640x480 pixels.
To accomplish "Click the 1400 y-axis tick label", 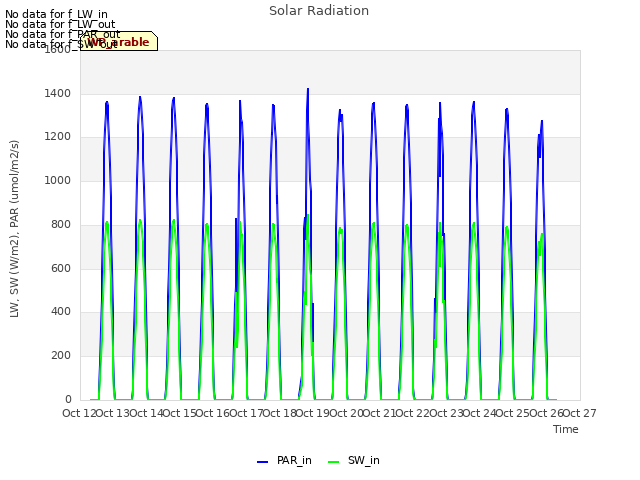I will point(58,93).
